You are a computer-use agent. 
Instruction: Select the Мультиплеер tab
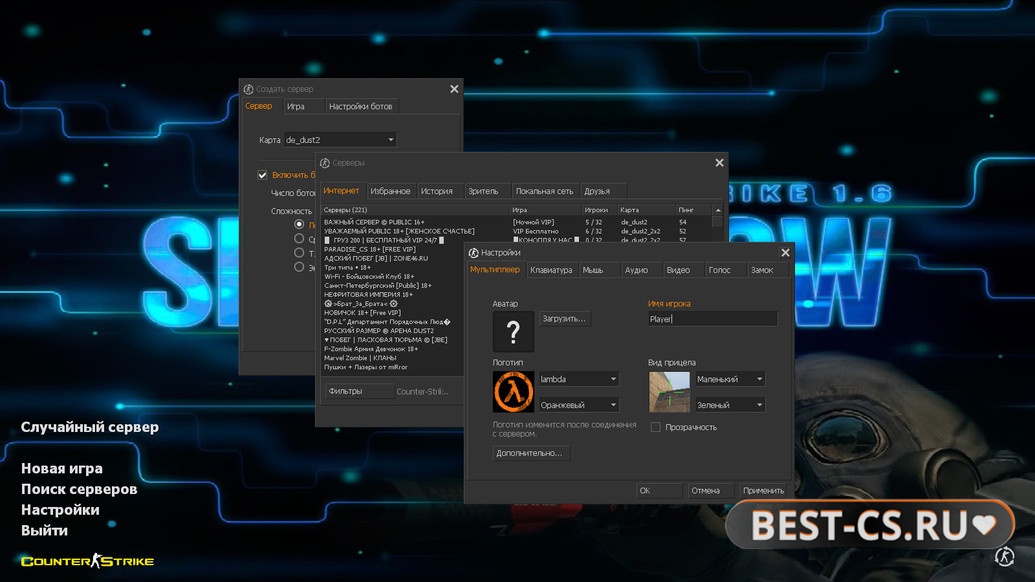coord(494,270)
